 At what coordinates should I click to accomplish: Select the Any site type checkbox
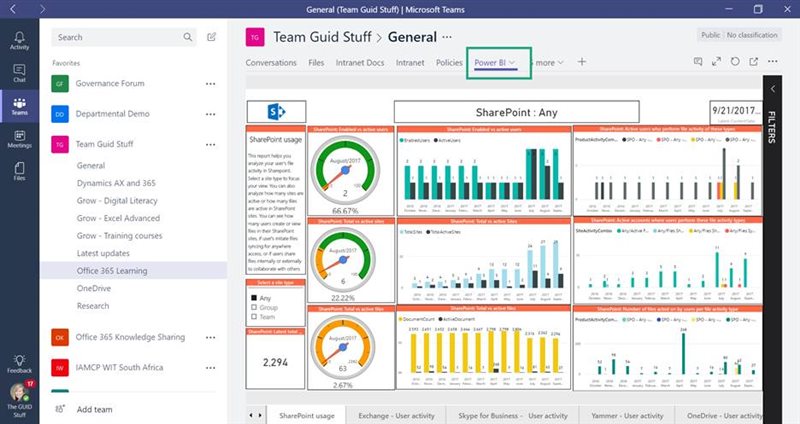click(254, 297)
